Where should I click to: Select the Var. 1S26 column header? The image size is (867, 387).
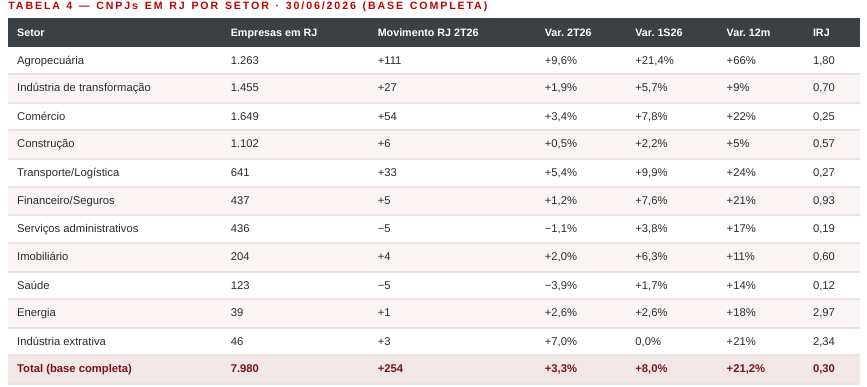(659, 33)
